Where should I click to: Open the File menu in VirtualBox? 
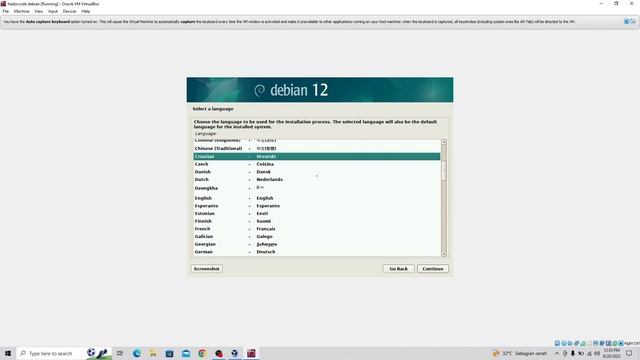(x=6, y=11)
